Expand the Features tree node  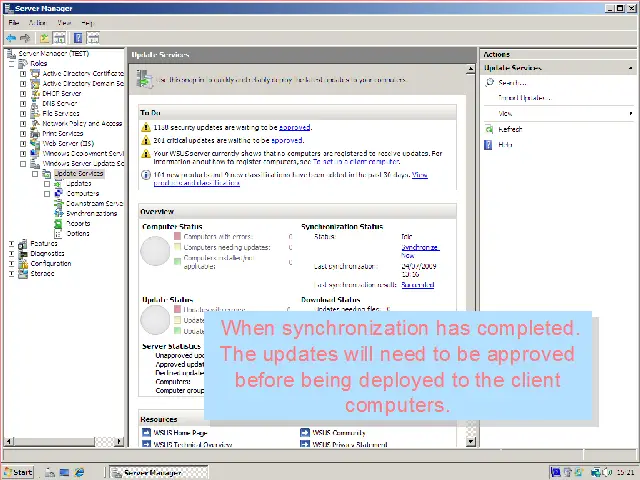pyautogui.click(x=11, y=244)
